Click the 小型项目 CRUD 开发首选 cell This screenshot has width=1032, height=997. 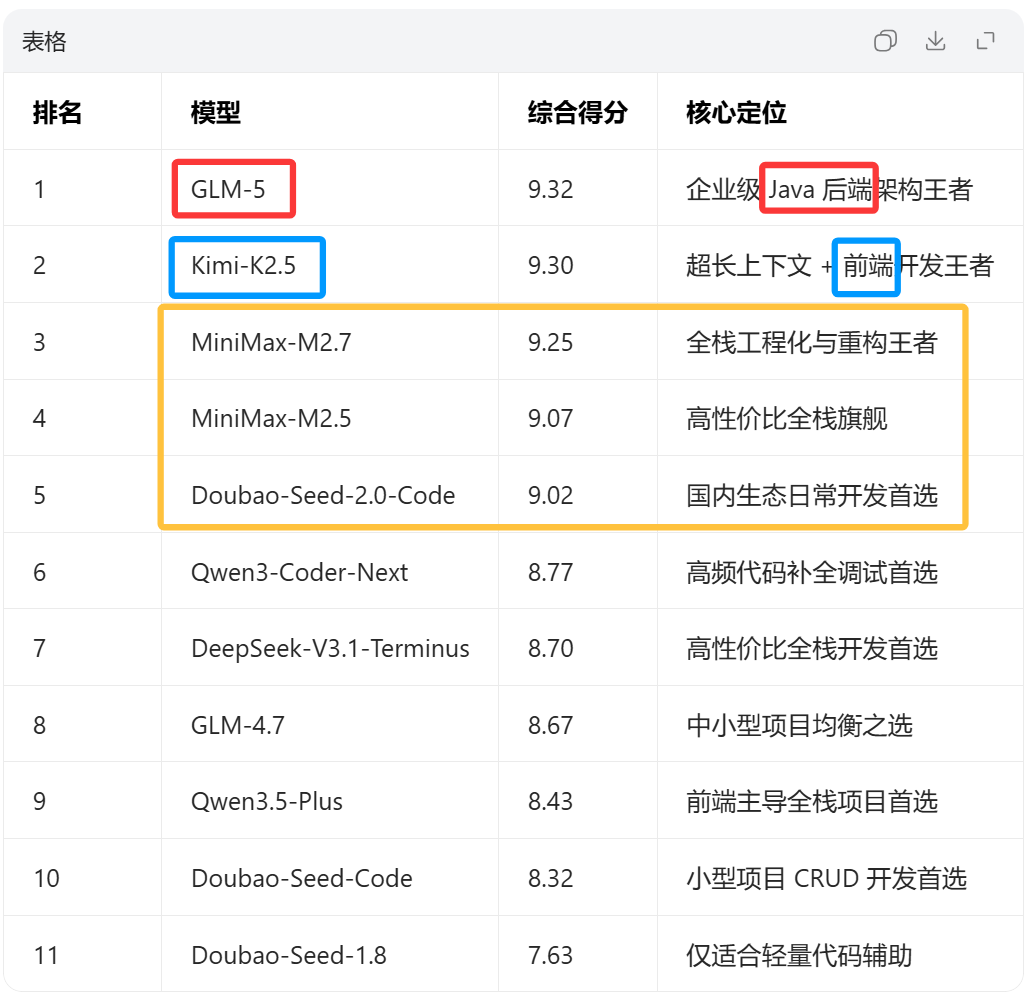[826, 878]
